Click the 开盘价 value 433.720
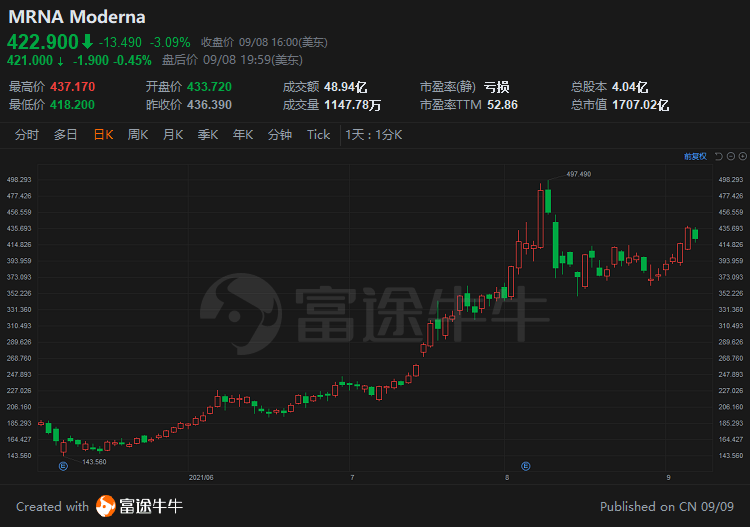This screenshot has width=750, height=527. (x=210, y=87)
